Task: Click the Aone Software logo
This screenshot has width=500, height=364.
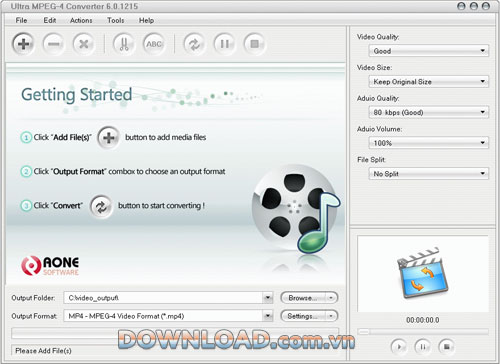Action: 50,266
